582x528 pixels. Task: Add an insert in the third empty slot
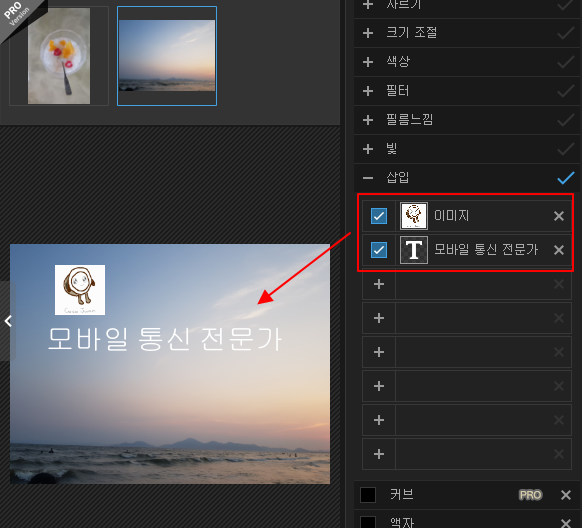(x=379, y=352)
